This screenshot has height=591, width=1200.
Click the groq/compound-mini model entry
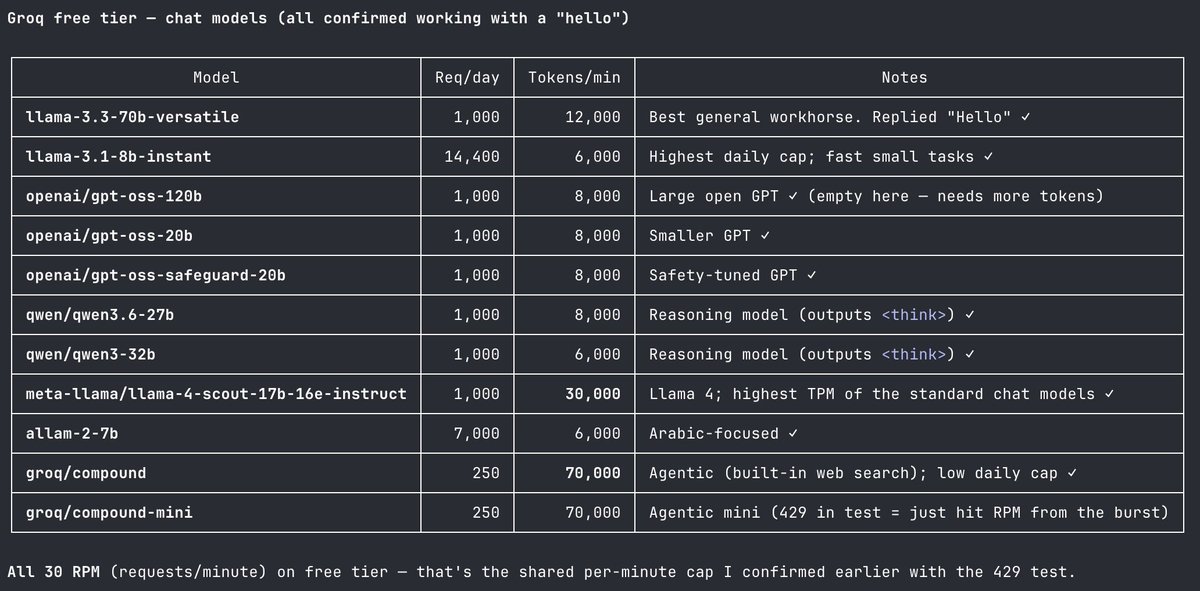point(109,512)
